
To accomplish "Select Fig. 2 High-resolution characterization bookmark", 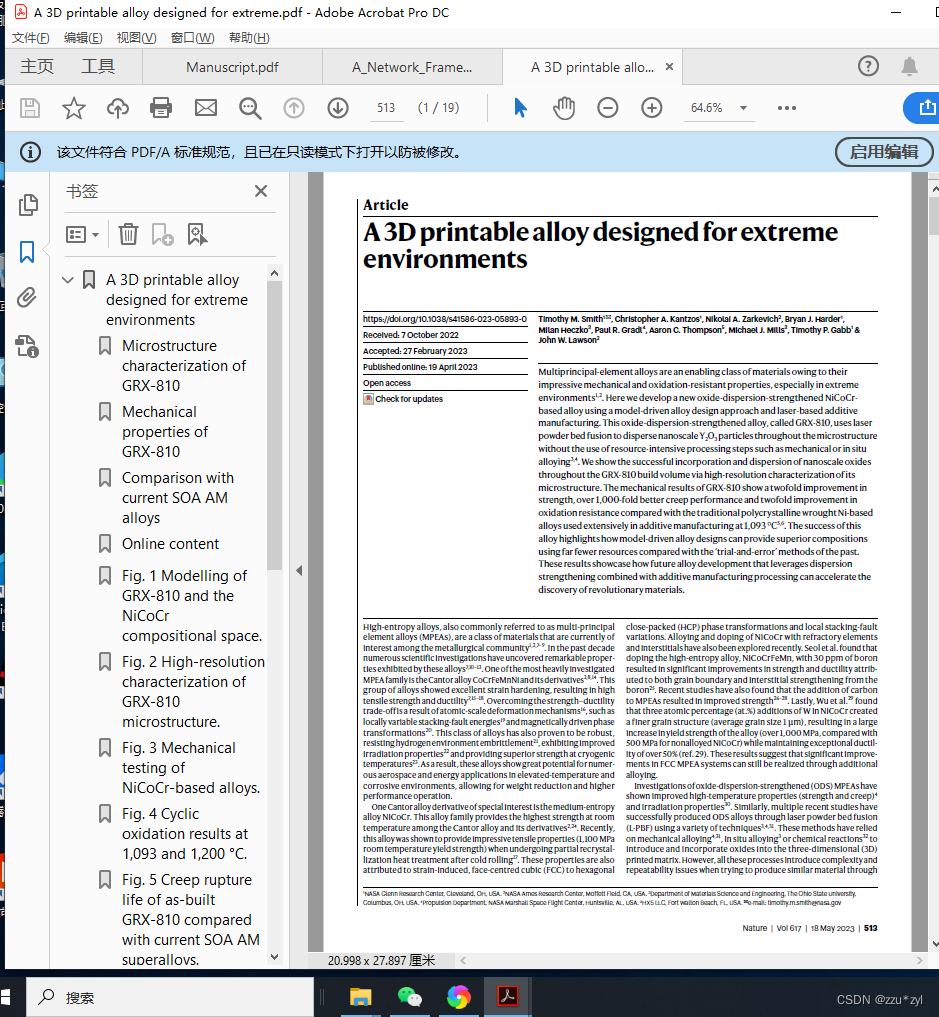I will [193, 692].
